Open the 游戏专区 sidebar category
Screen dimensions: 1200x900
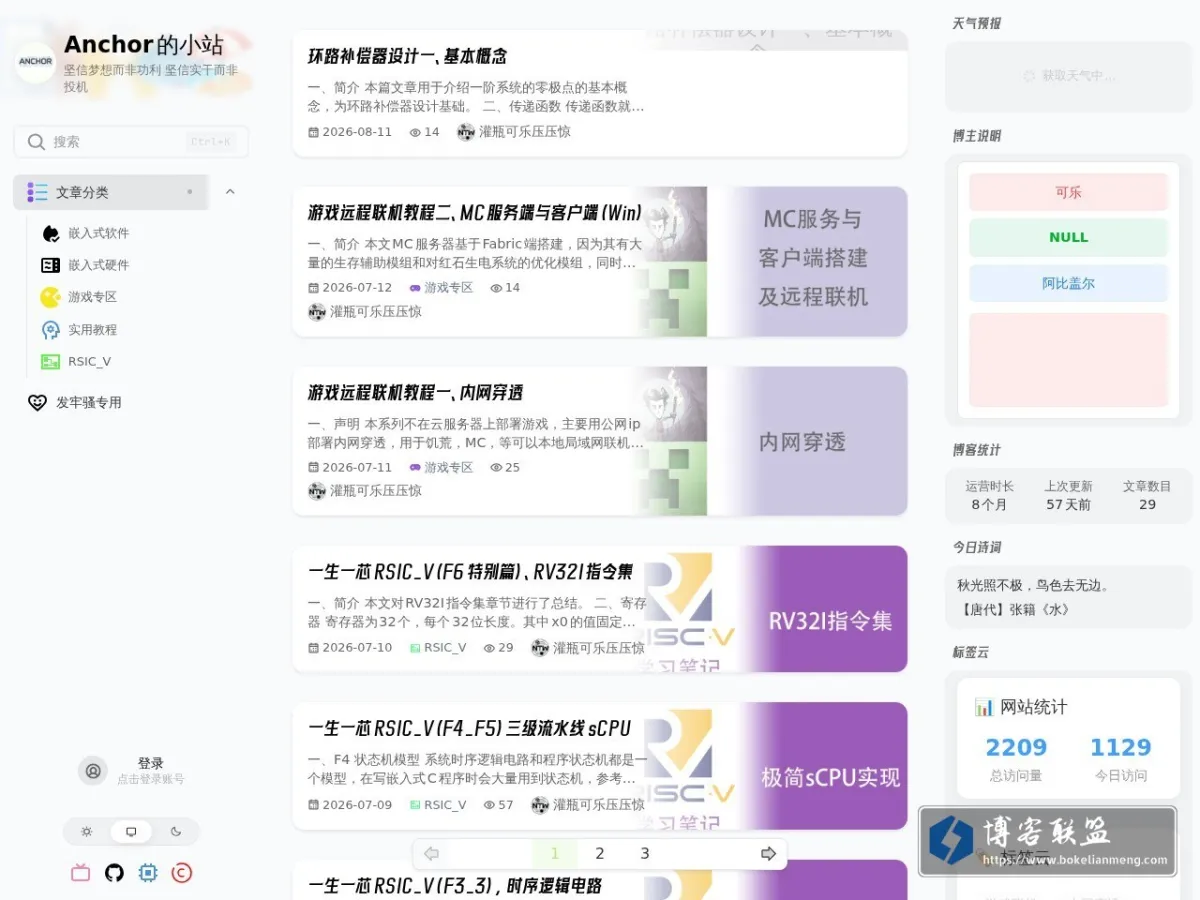pos(93,297)
